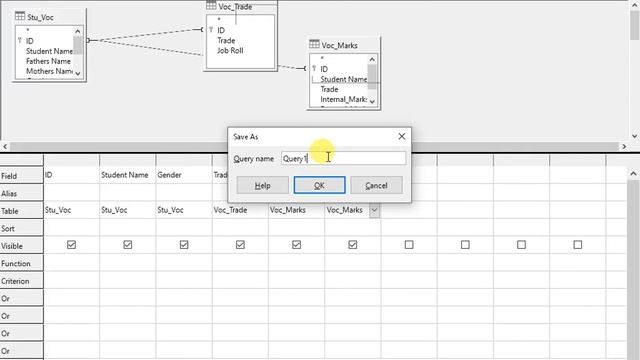Open Help from Save As dialog
Viewport: 640px width, 360px height.
[x=262, y=185]
